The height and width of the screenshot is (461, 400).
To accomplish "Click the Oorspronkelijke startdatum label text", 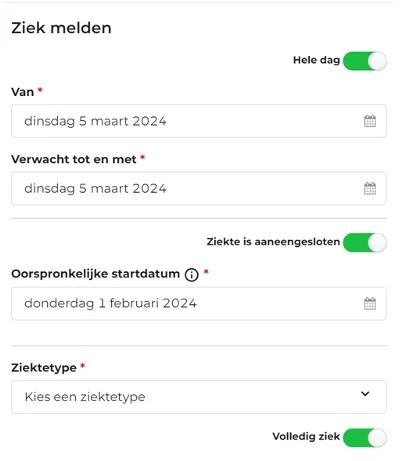I will [x=96, y=274].
